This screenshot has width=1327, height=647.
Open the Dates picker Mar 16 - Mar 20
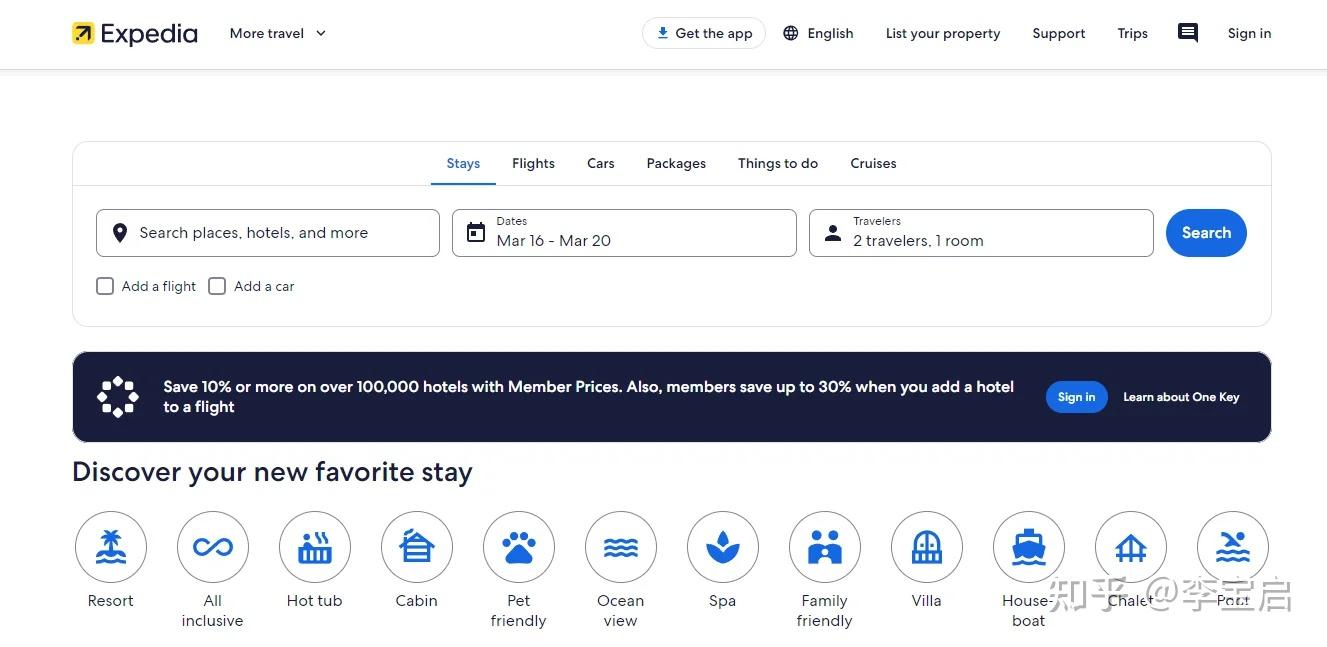(x=624, y=233)
